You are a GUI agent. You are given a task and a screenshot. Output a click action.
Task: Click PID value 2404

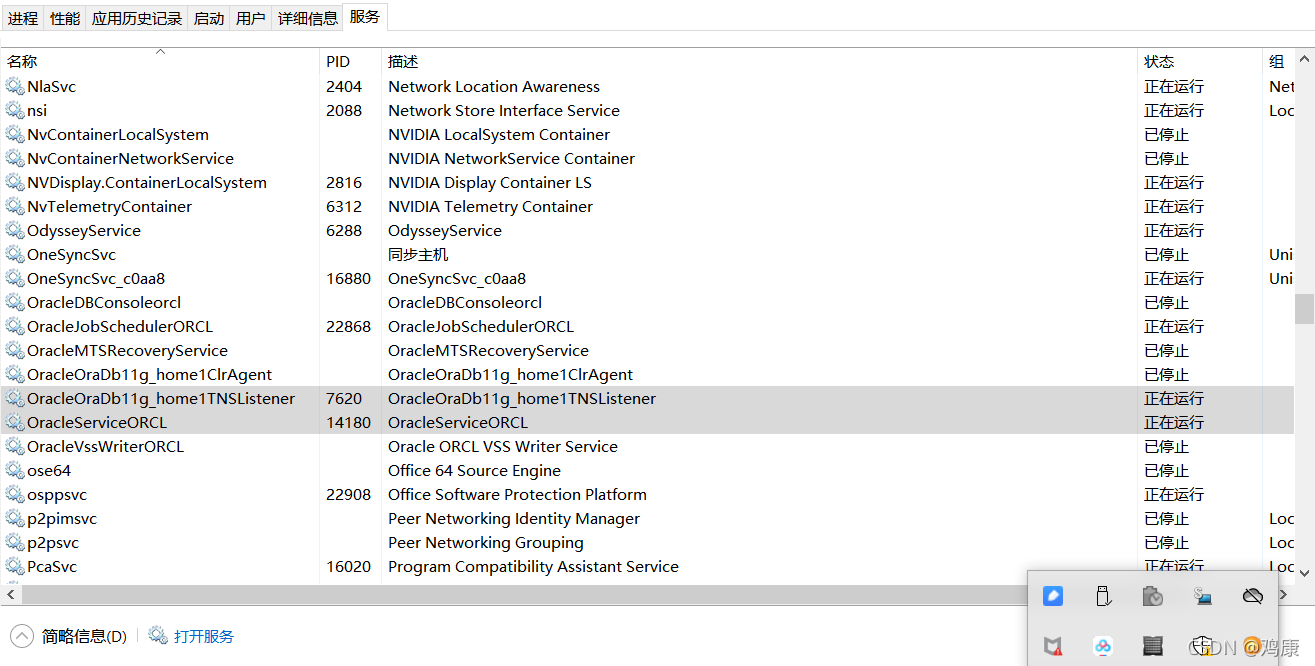pos(344,87)
